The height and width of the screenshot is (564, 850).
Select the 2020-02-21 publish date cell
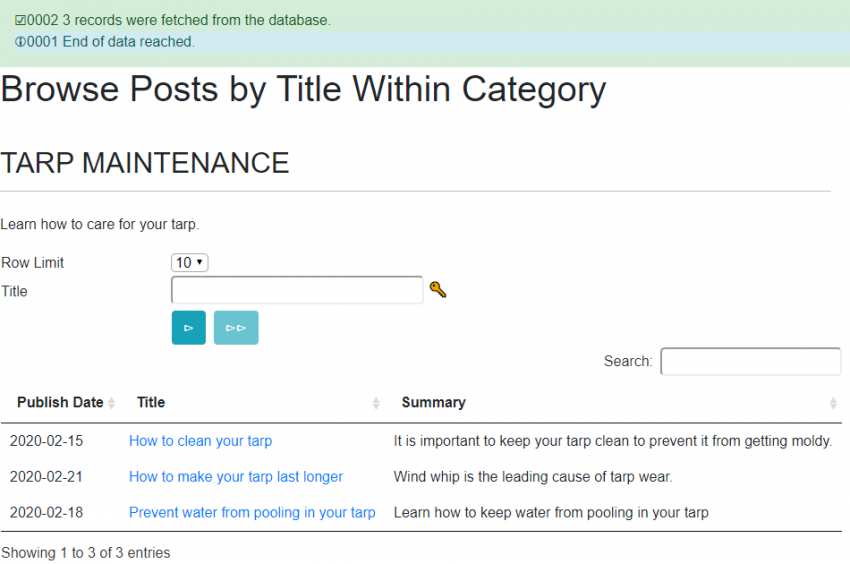(46, 477)
